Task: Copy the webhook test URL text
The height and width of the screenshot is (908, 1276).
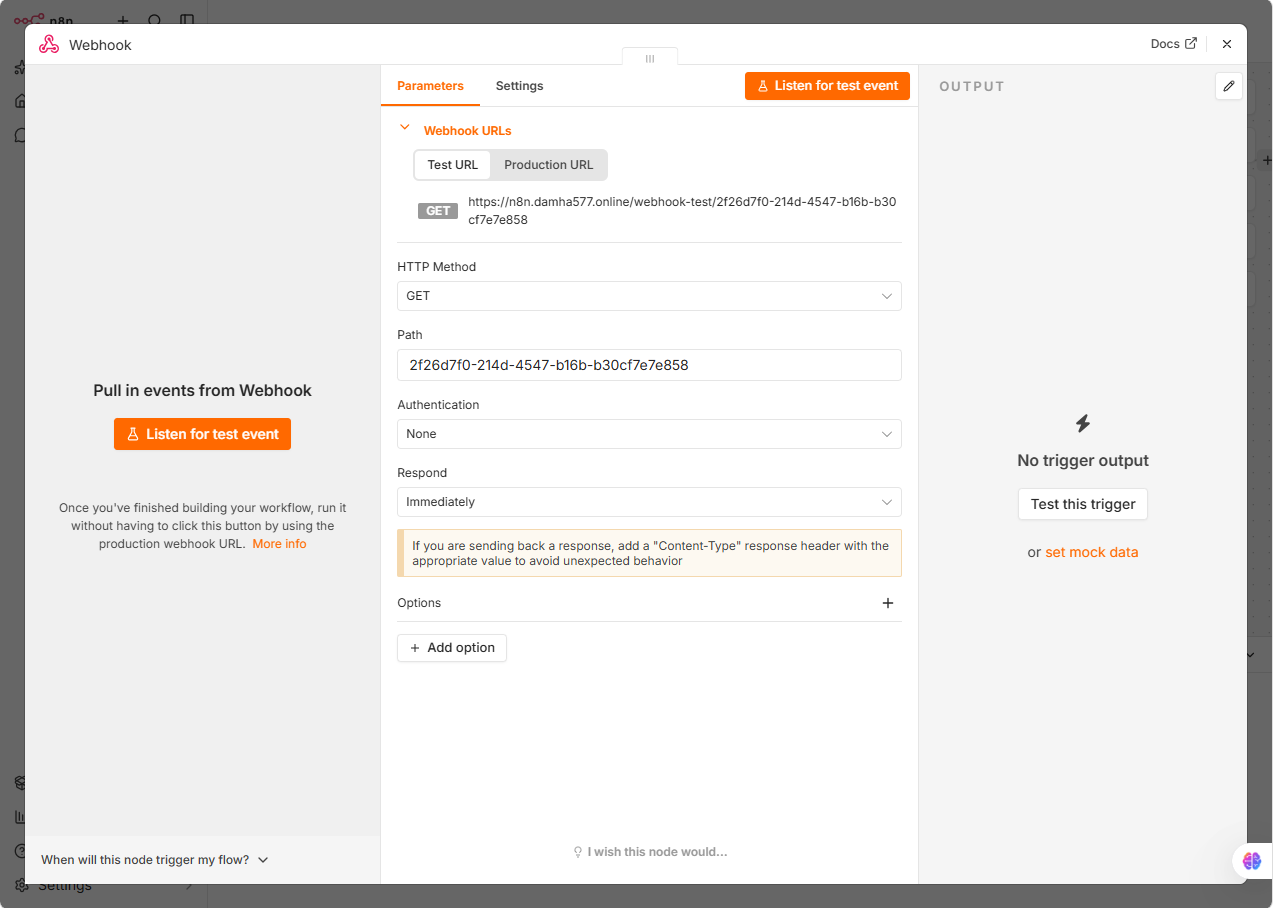Action: click(x=682, y=211)
